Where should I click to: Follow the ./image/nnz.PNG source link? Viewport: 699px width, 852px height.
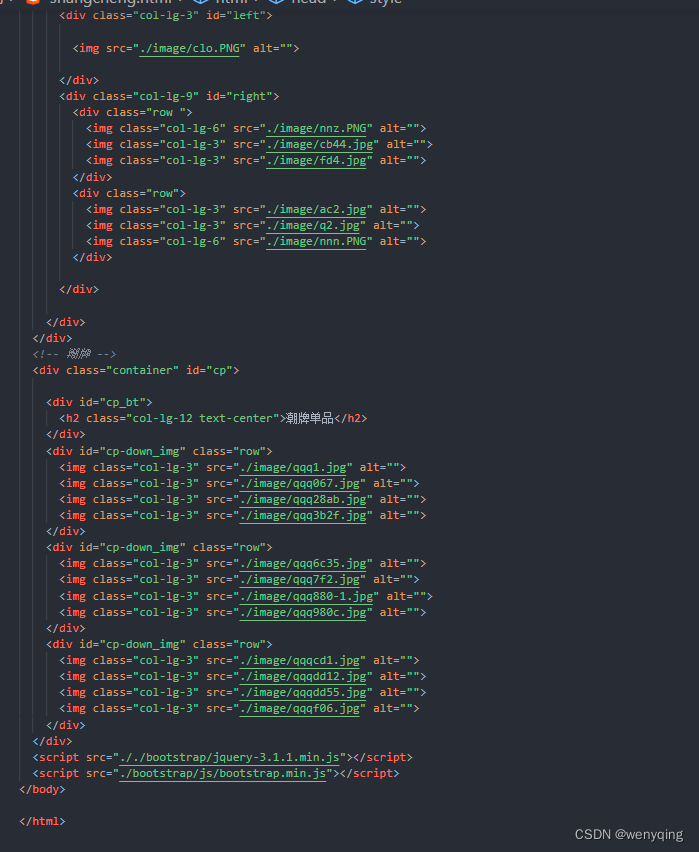(x=316, y=128)
